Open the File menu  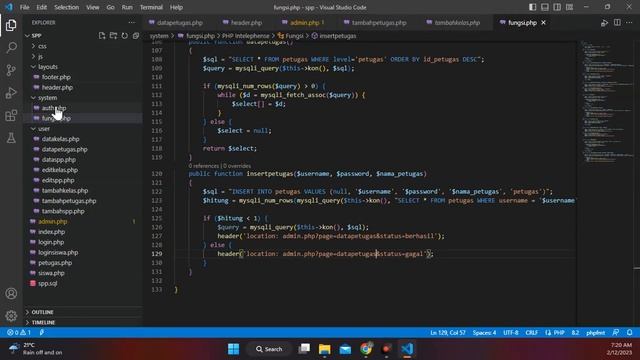[x=24, y=7]
